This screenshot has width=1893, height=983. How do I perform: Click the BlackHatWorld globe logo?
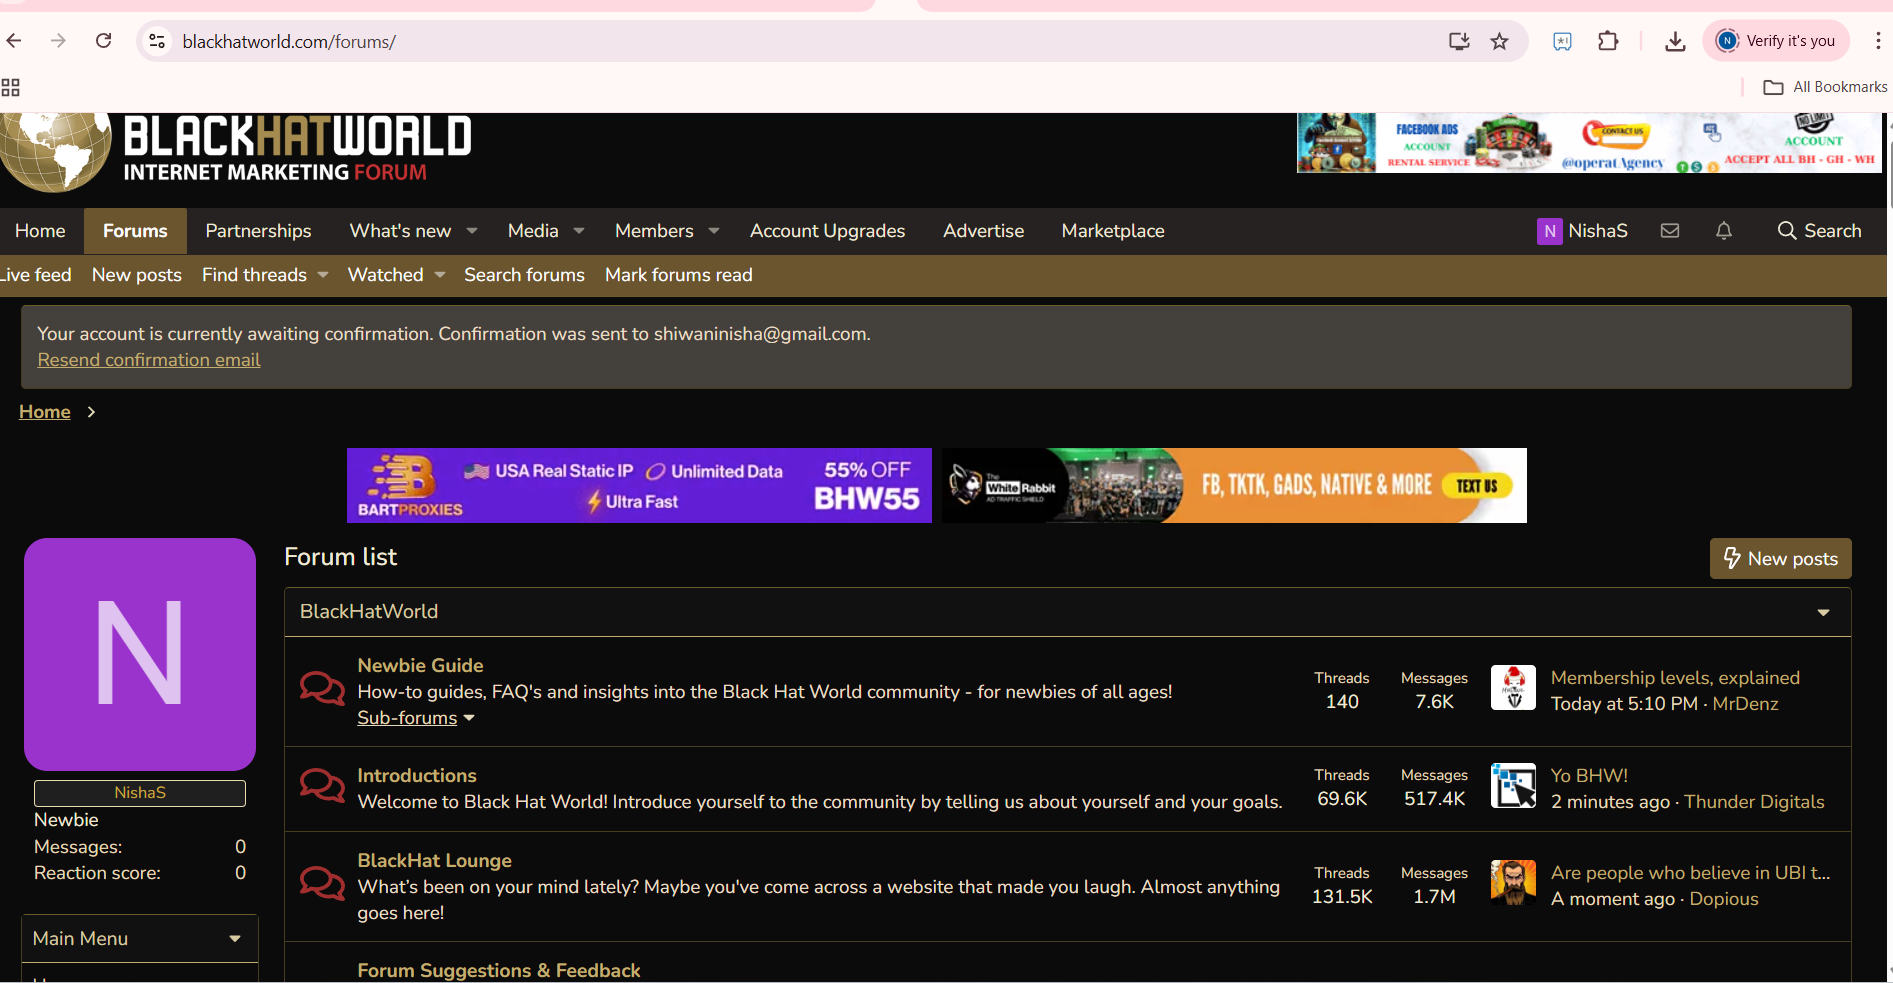point(56,151)
